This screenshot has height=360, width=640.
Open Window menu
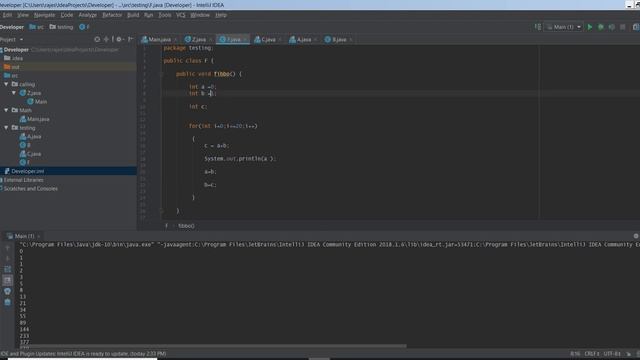pyautogui.click(x=200, y=15)
